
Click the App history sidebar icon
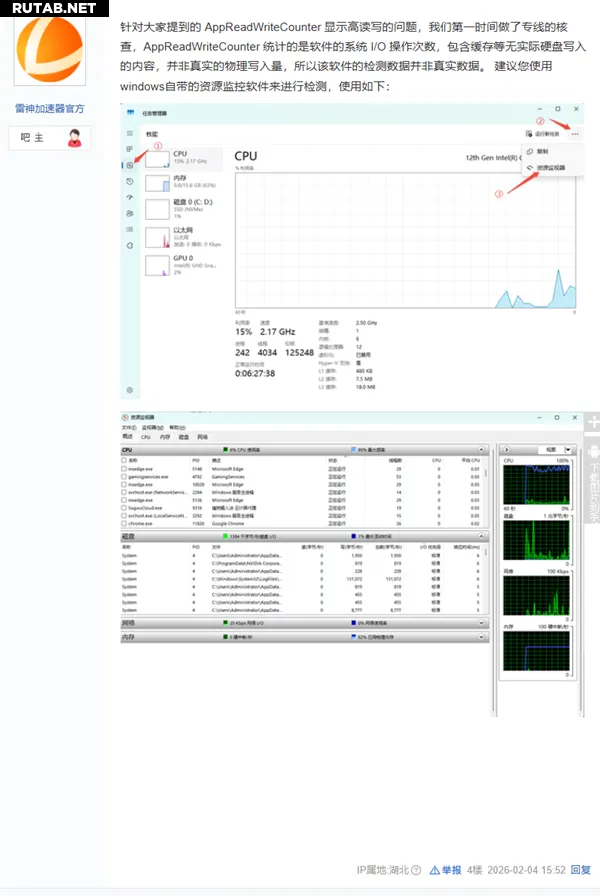pos(130,181)
